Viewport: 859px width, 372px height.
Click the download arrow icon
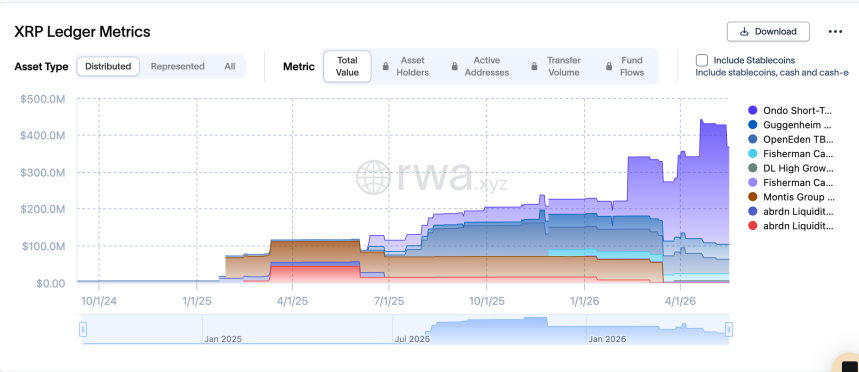[745, 32]
